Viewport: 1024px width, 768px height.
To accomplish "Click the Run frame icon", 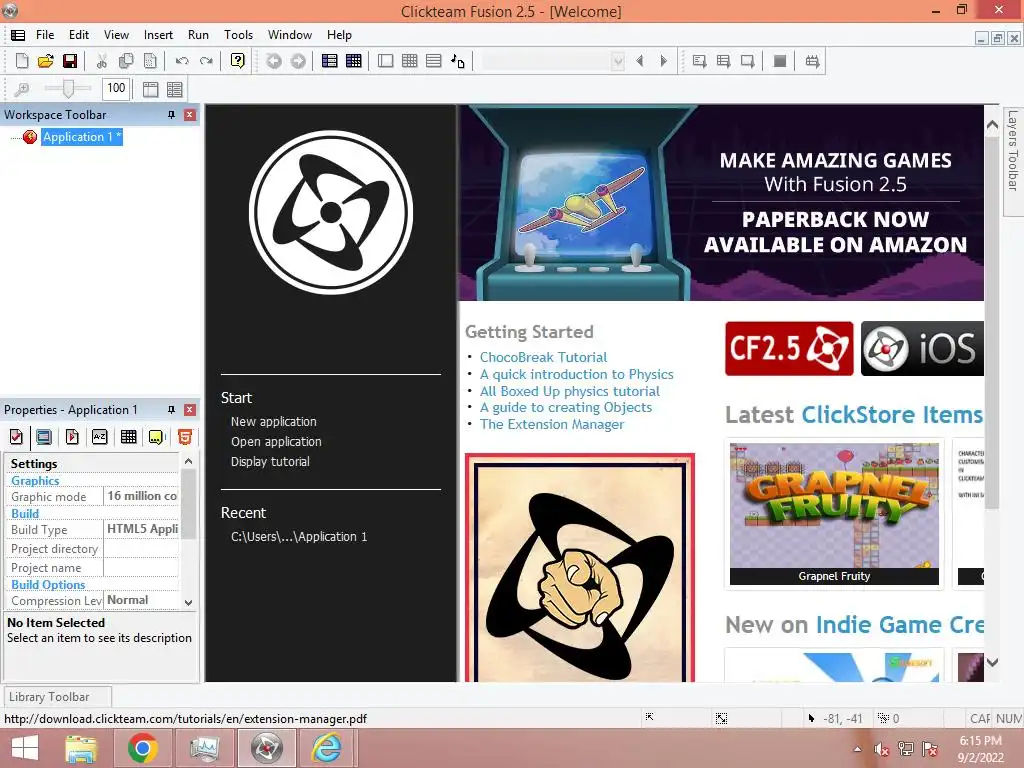I will click(x=748, y=61).
